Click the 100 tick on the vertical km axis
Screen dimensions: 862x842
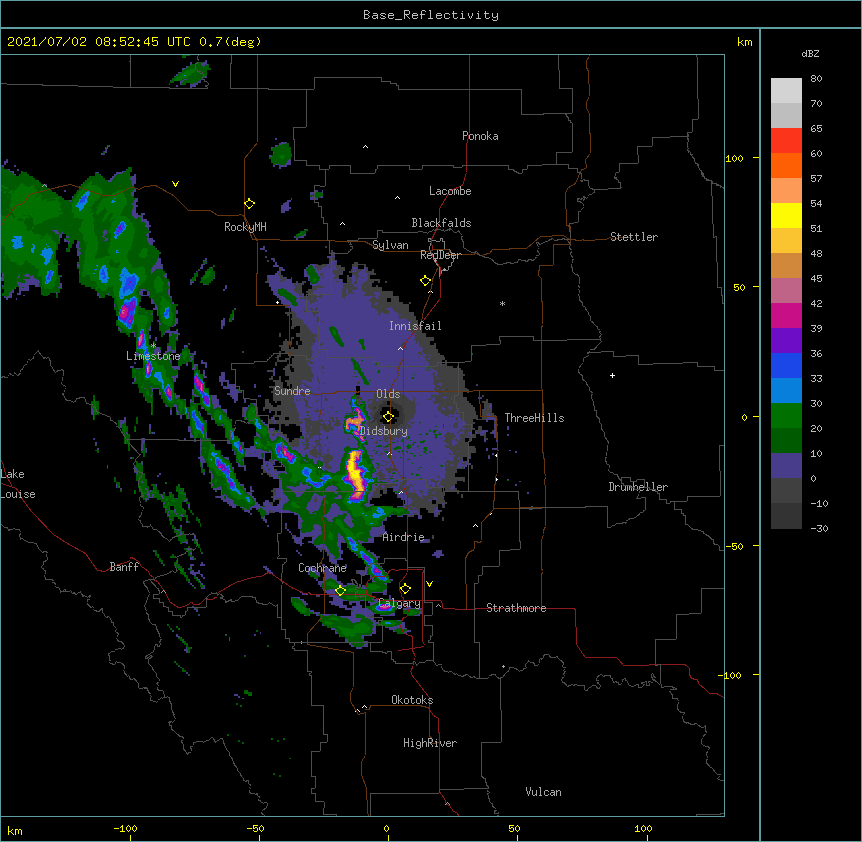click(x=734, y=158)
